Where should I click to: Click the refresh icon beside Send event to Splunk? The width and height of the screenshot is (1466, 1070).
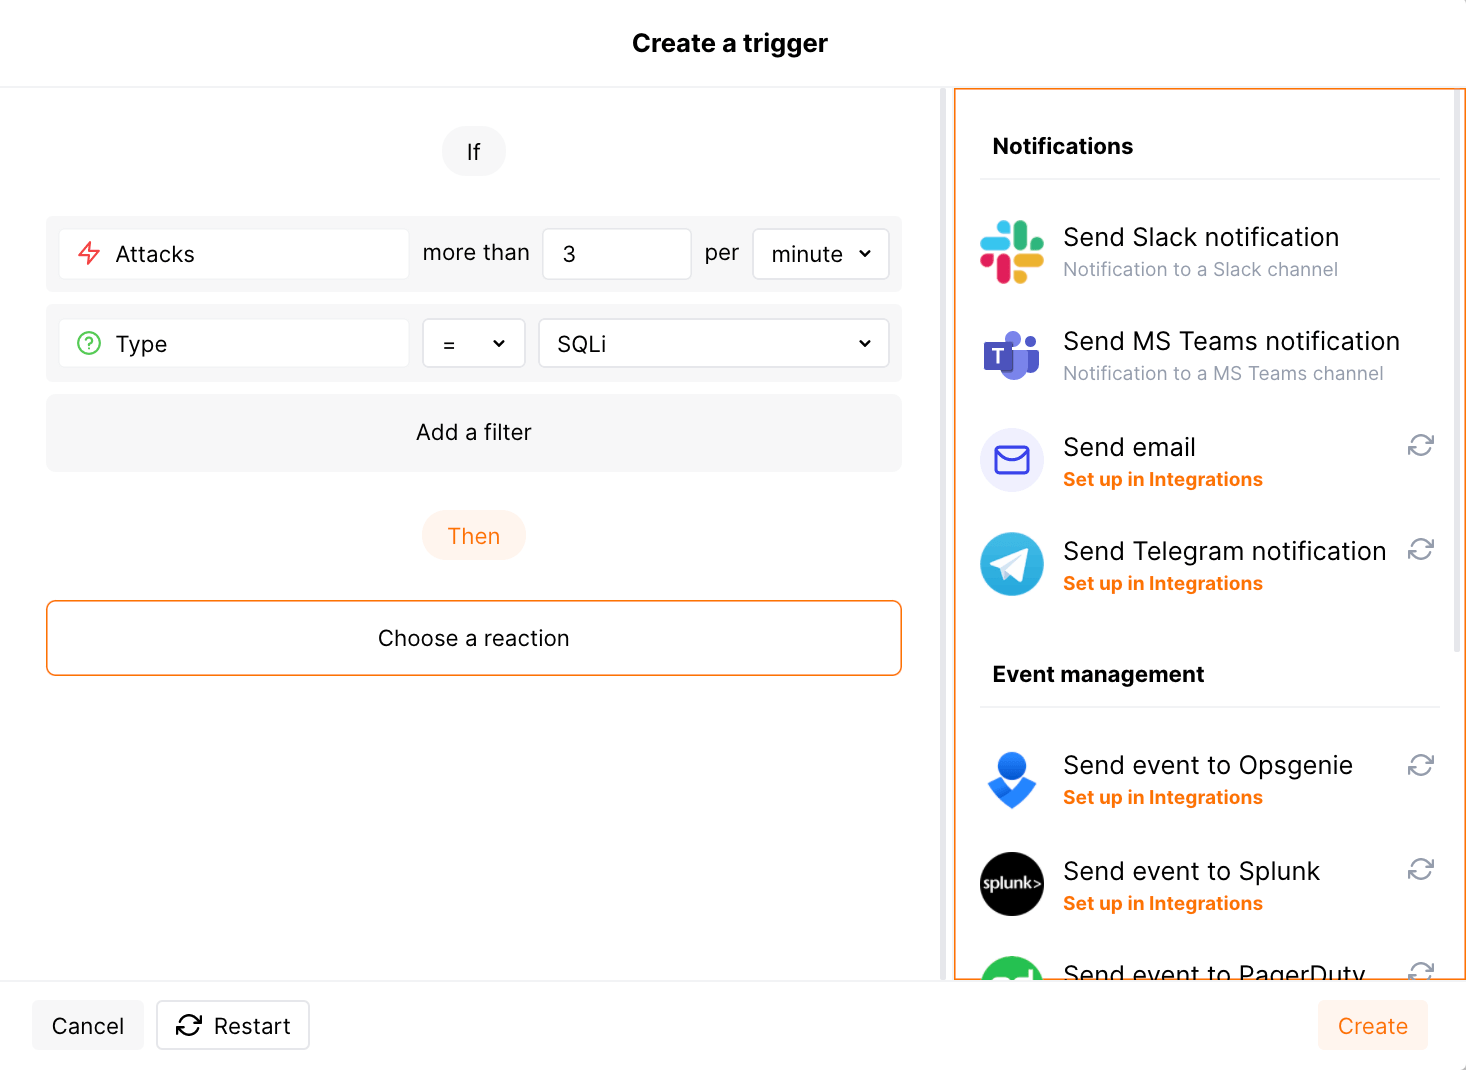(x=1421, y=869)
